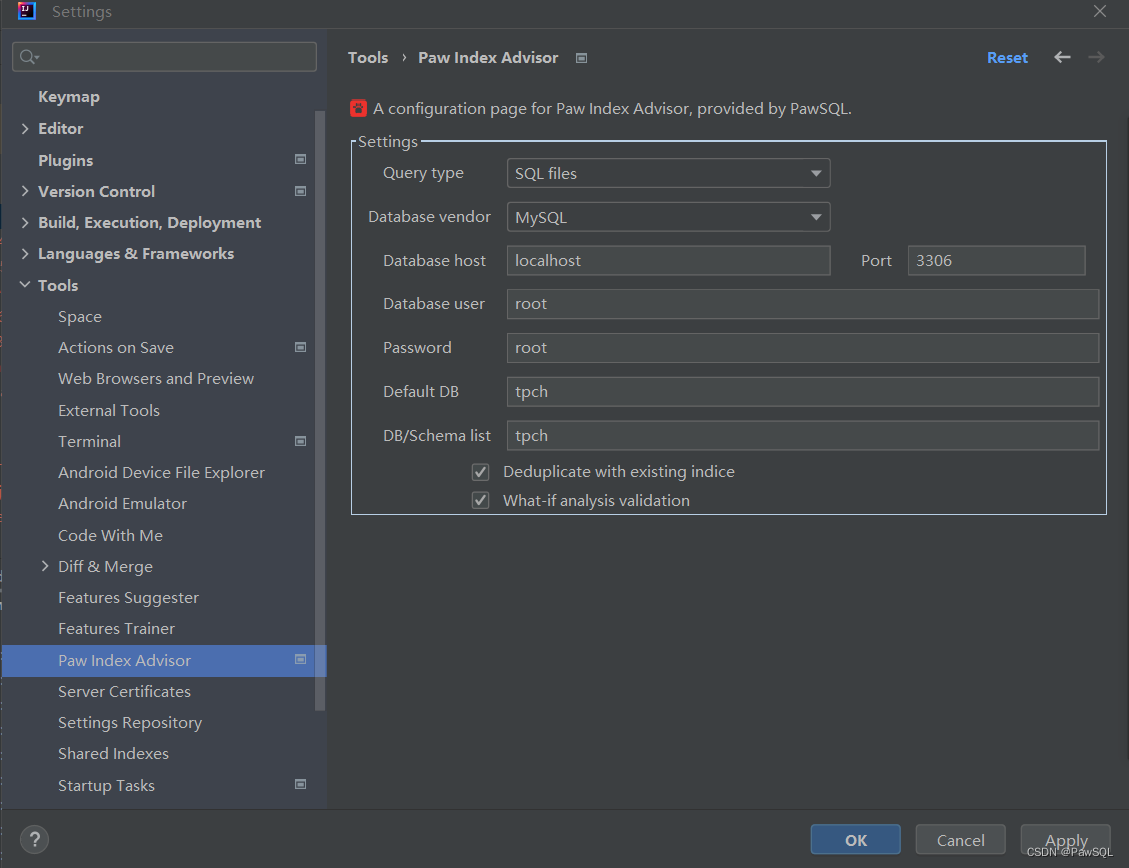The width and height of the screenshot is (1129, 868).
Task: Click the Password field
Action: [803, 348]
